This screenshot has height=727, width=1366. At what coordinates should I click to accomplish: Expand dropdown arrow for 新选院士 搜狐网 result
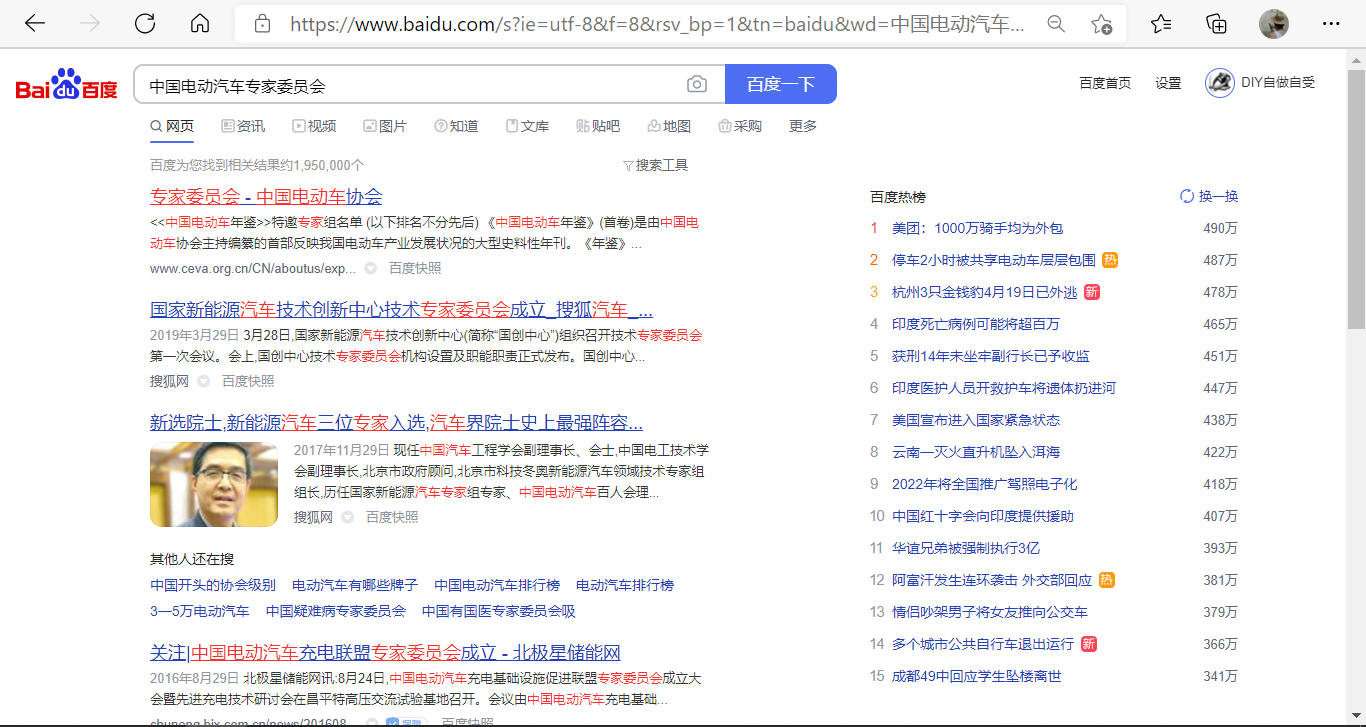[347, 518]
